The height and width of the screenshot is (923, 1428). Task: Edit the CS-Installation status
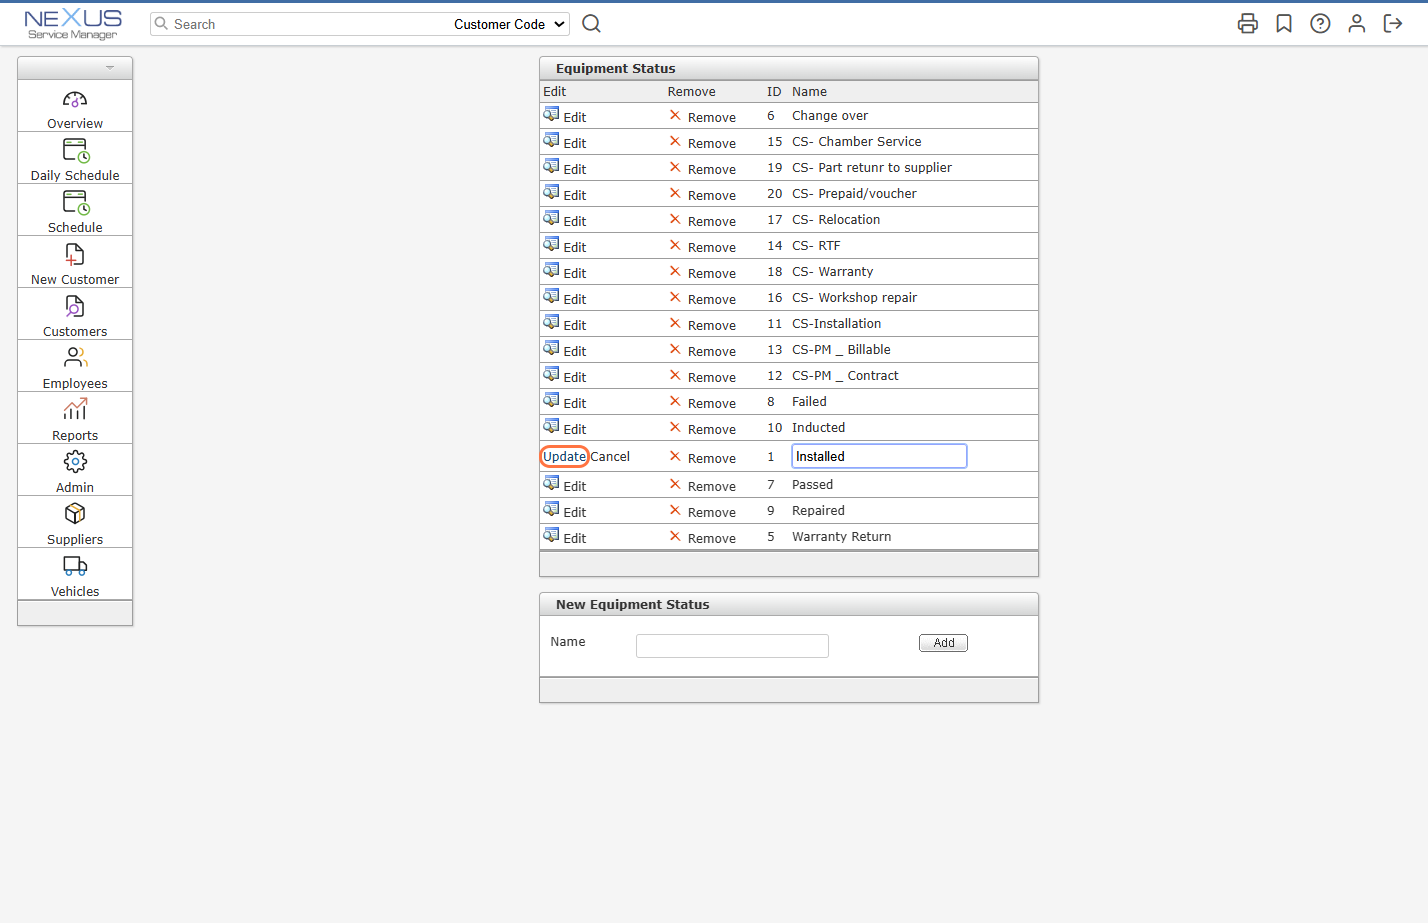point(565,324)
